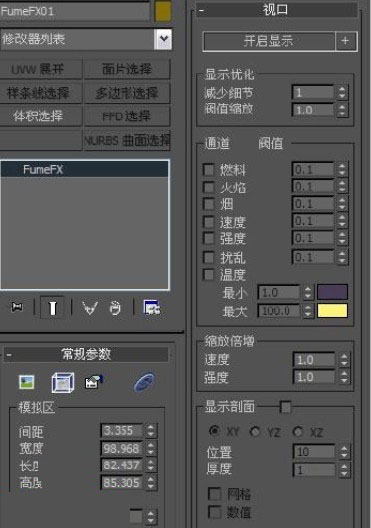Screen dimensions: 371x528
Task: Click 减少细节 value field
Action: tap(313, 92)
